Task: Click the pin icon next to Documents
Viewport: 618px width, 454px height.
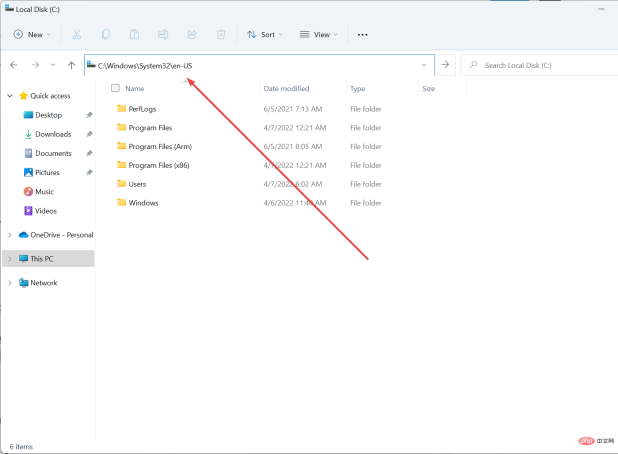Action: point(89,153)
